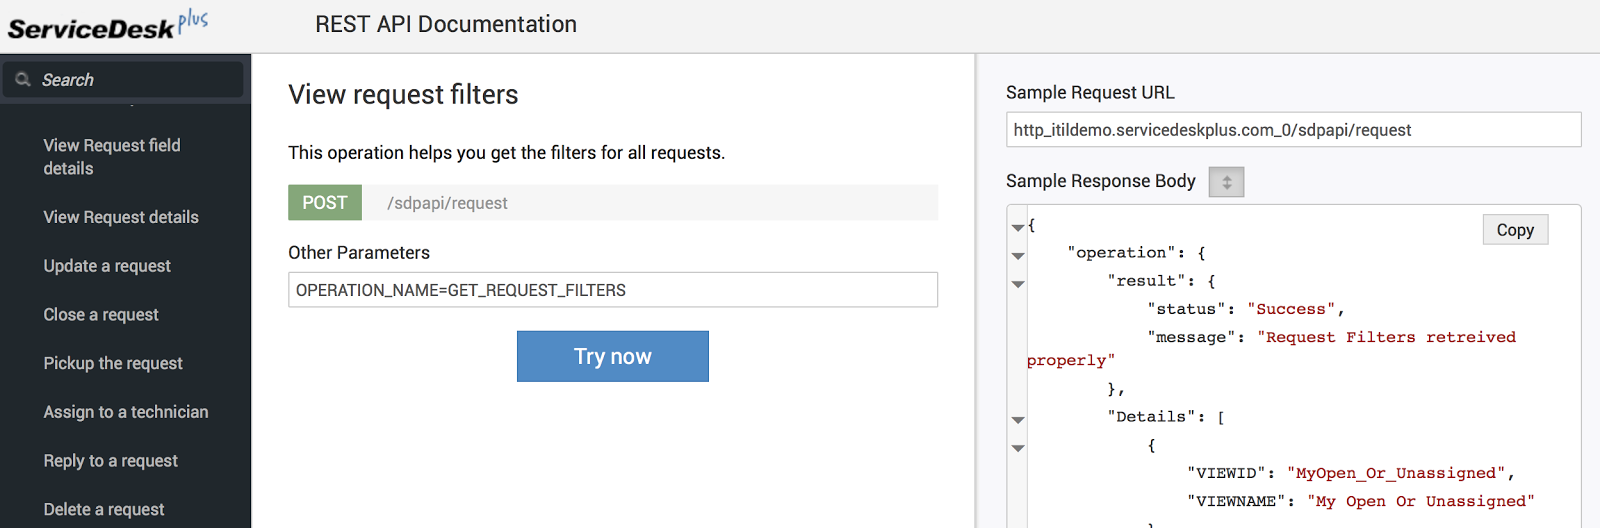The width and height of the screenshot is (1600, 528).
Task: Toggle the Sample Response Body expand icon
Action: (x=1226, y=182)
